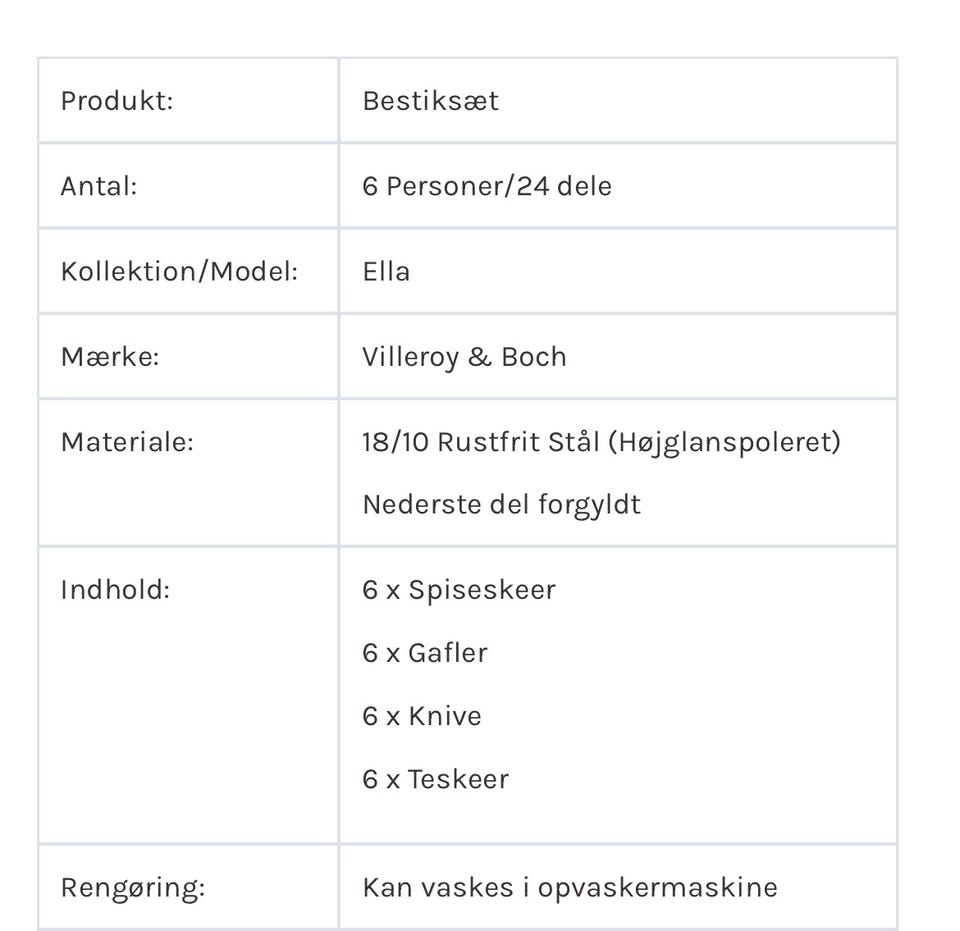Click the "Nederste del forgyldt" line
Screen dimensions: 960x931
tap(501, 505)
